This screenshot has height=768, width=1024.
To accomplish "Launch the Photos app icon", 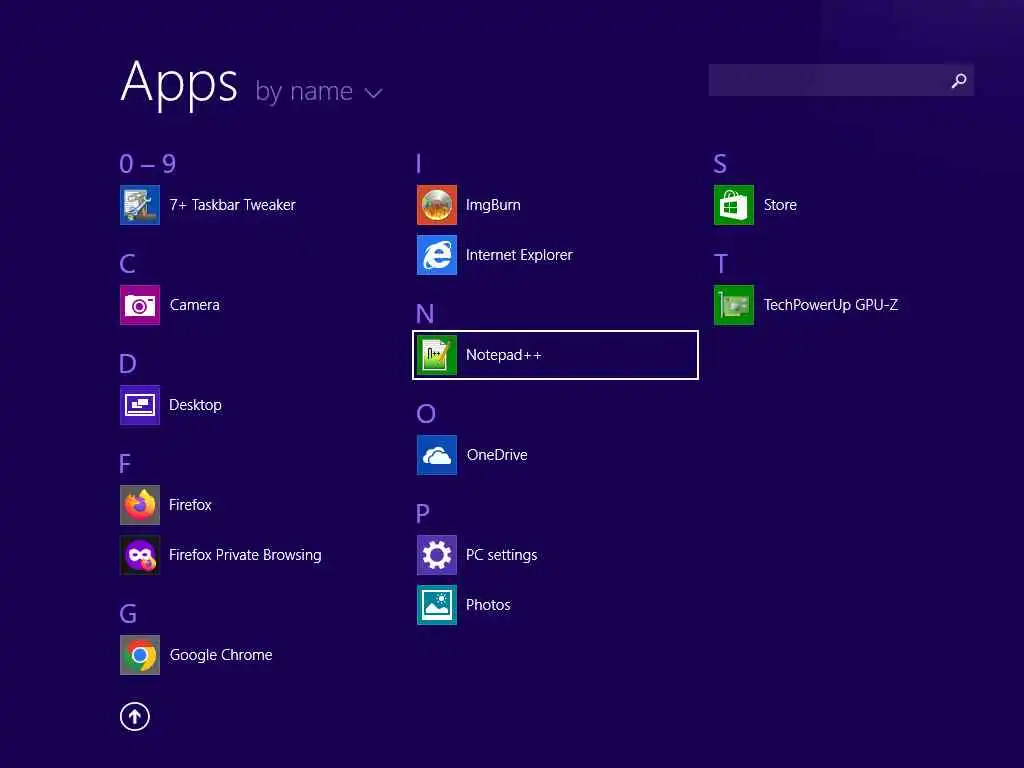I will 437,605.
